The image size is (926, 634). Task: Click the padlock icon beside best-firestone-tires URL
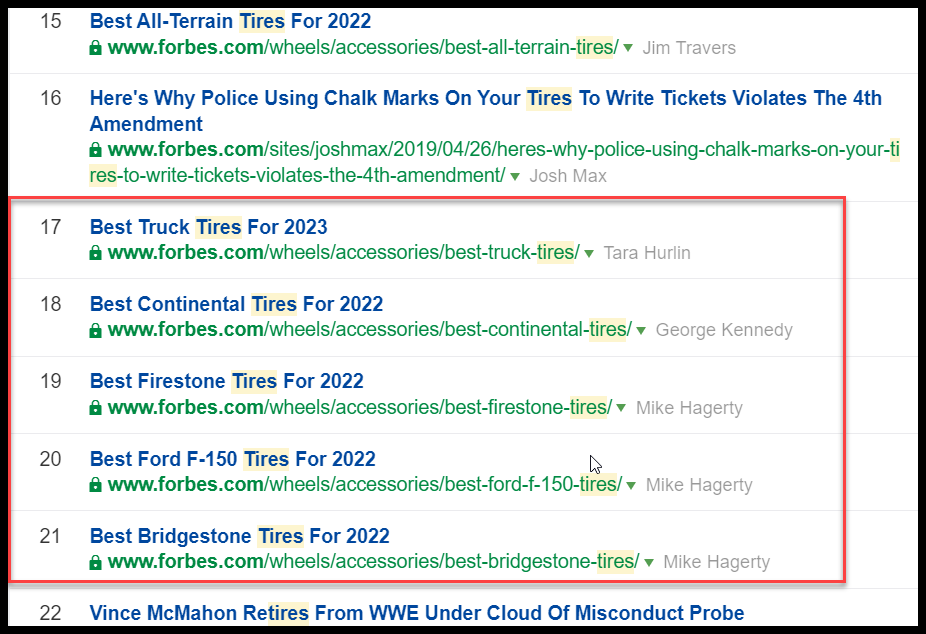coord(96,408)
